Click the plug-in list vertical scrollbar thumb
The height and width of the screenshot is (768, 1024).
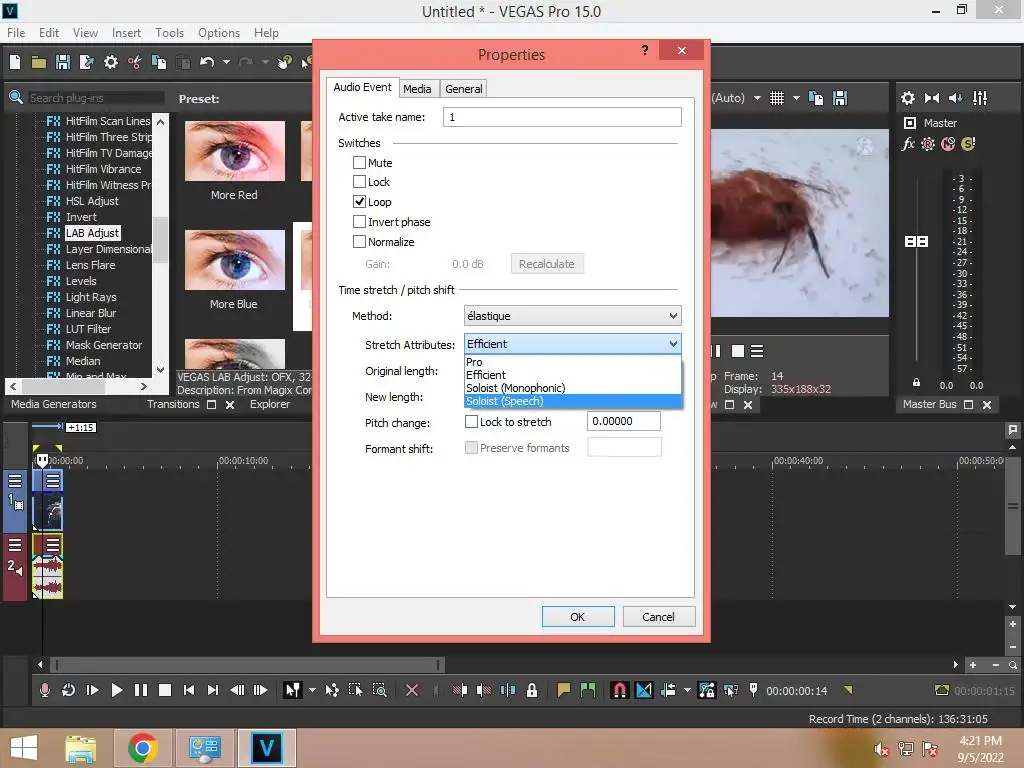coord(161,240)
